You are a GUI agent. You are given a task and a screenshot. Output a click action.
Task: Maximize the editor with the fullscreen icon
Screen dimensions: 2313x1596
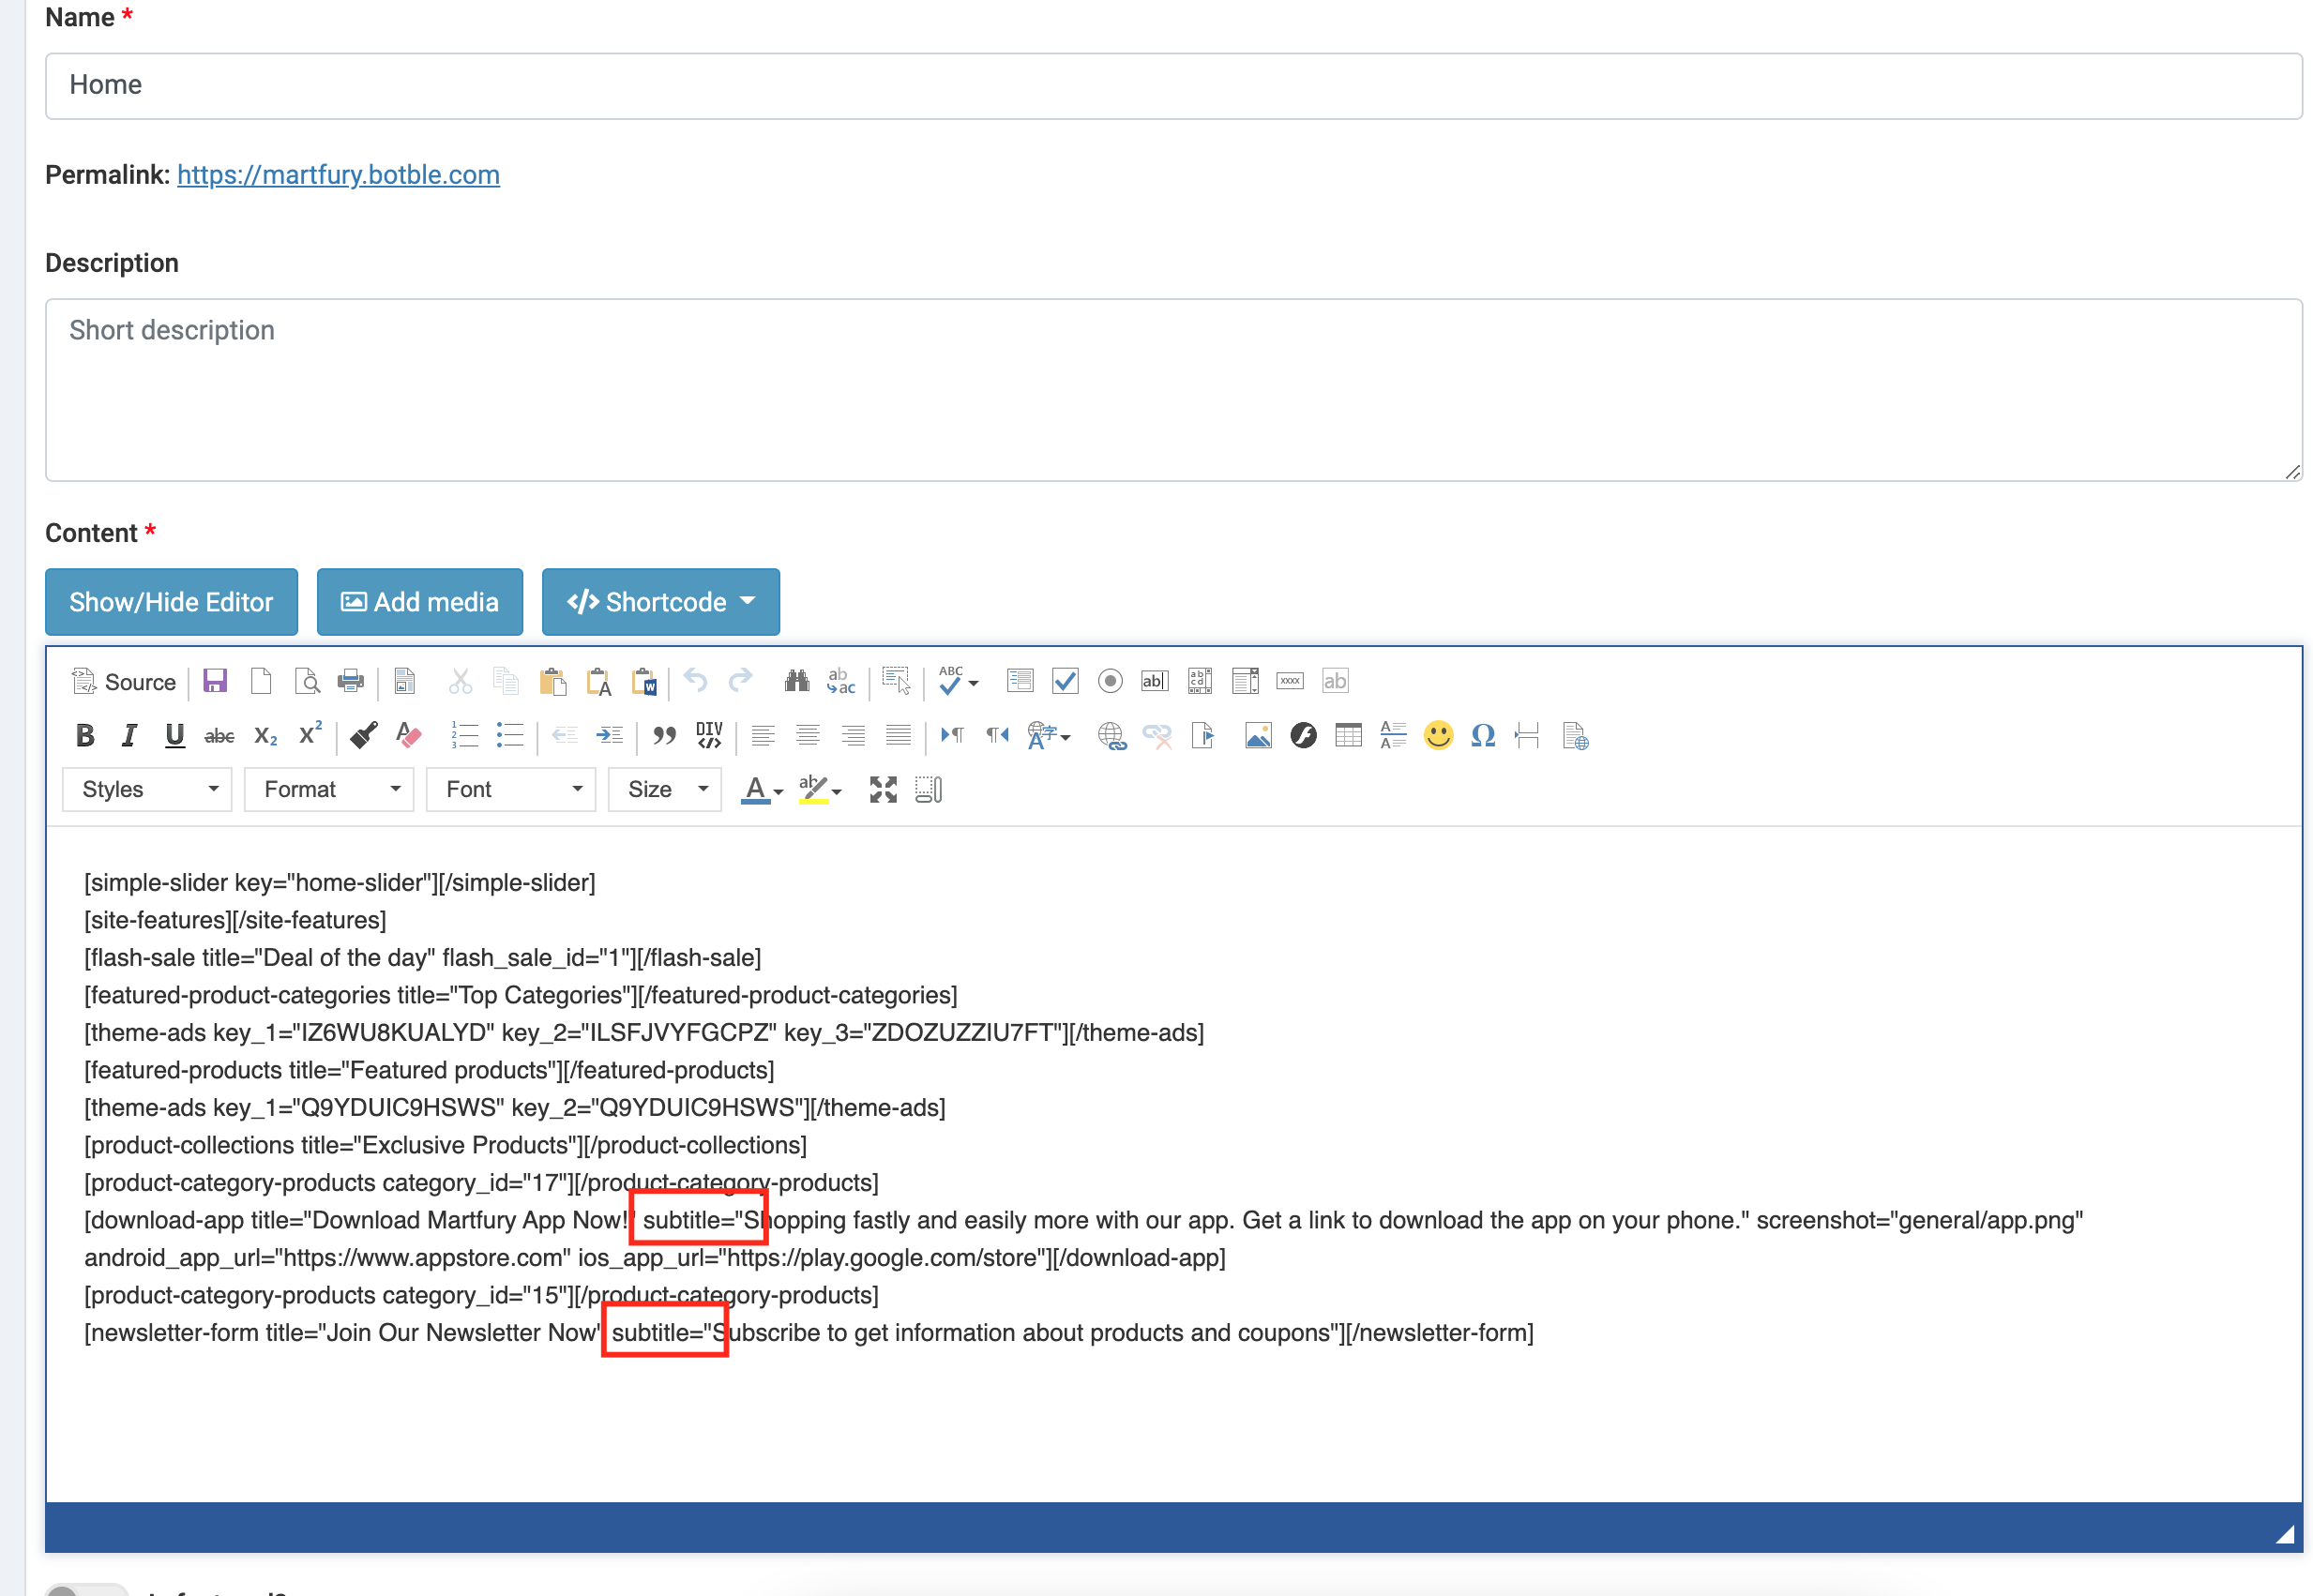[x=882, y=790]
